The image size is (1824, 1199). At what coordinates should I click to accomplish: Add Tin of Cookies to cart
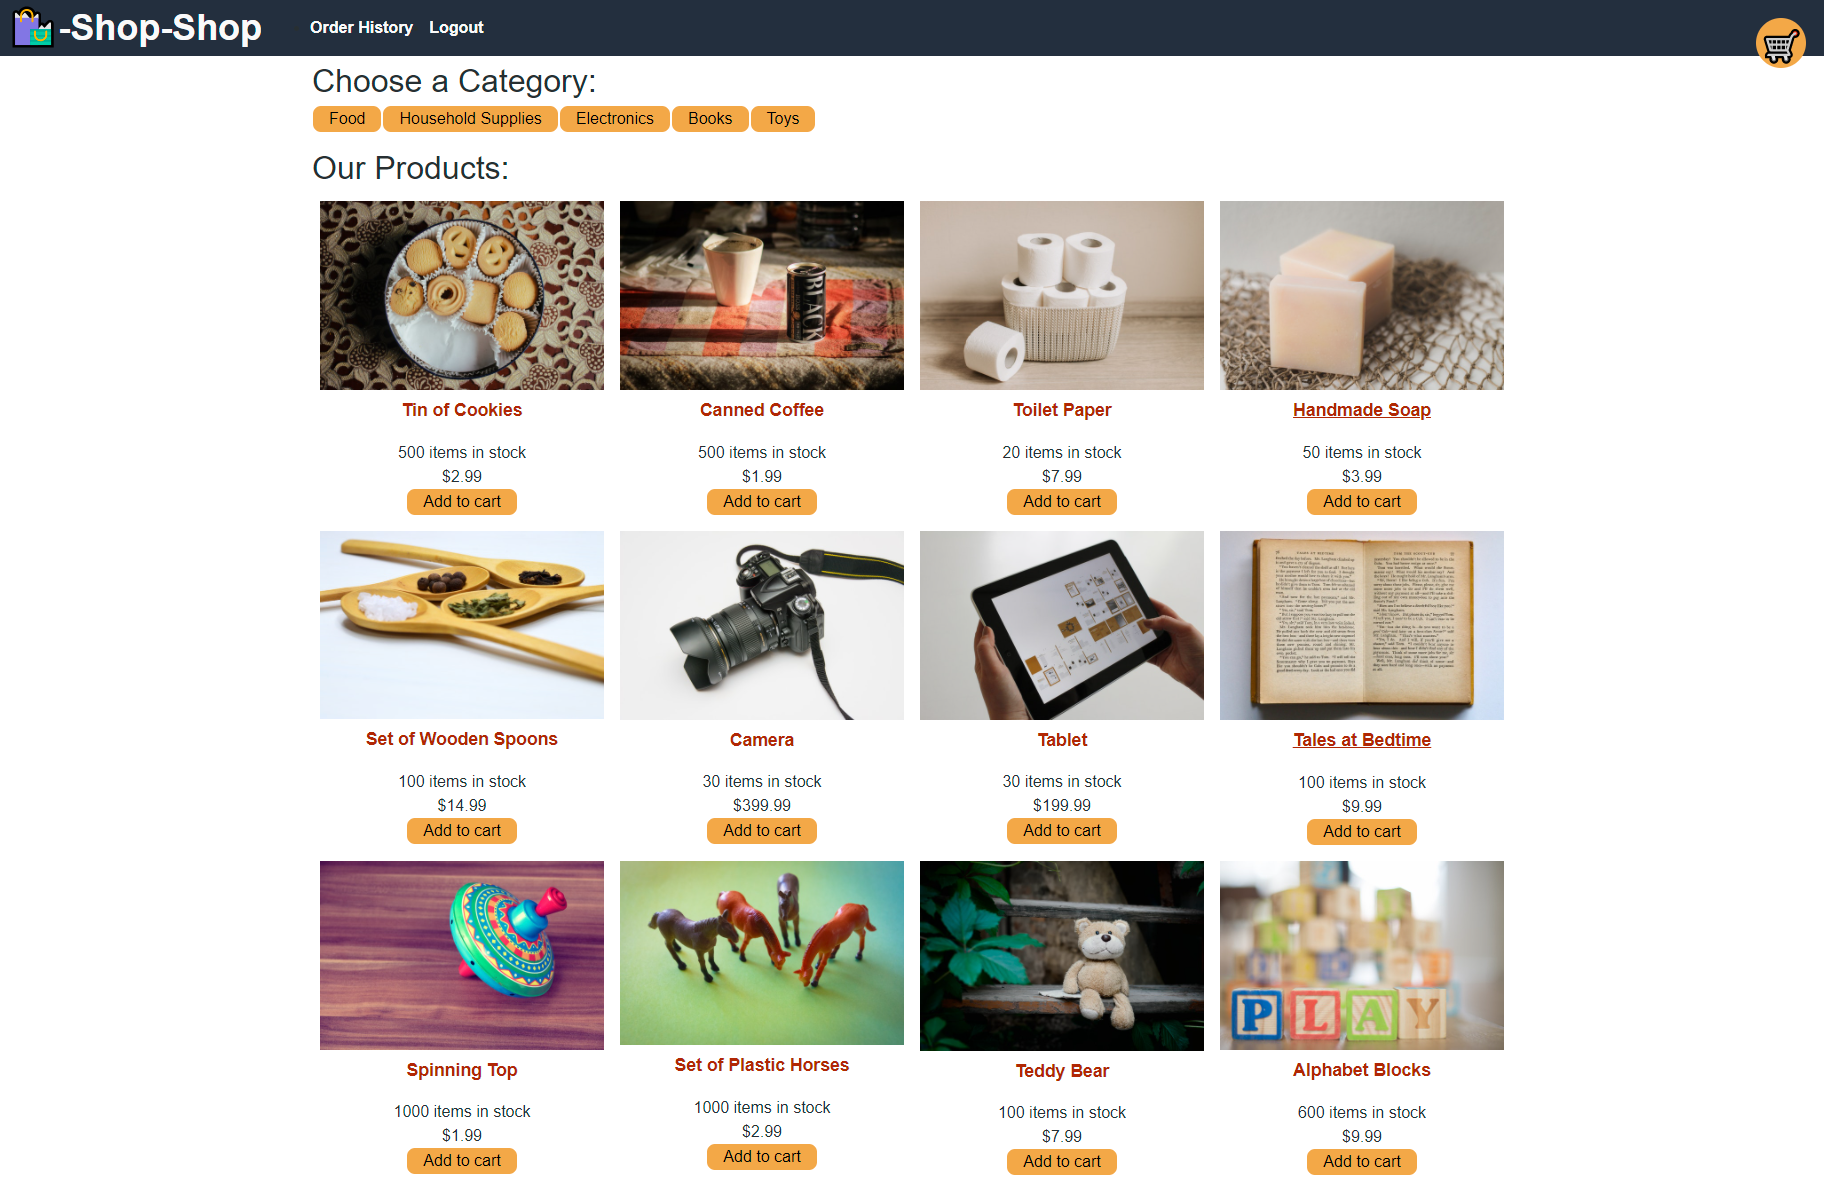point(462,502)
